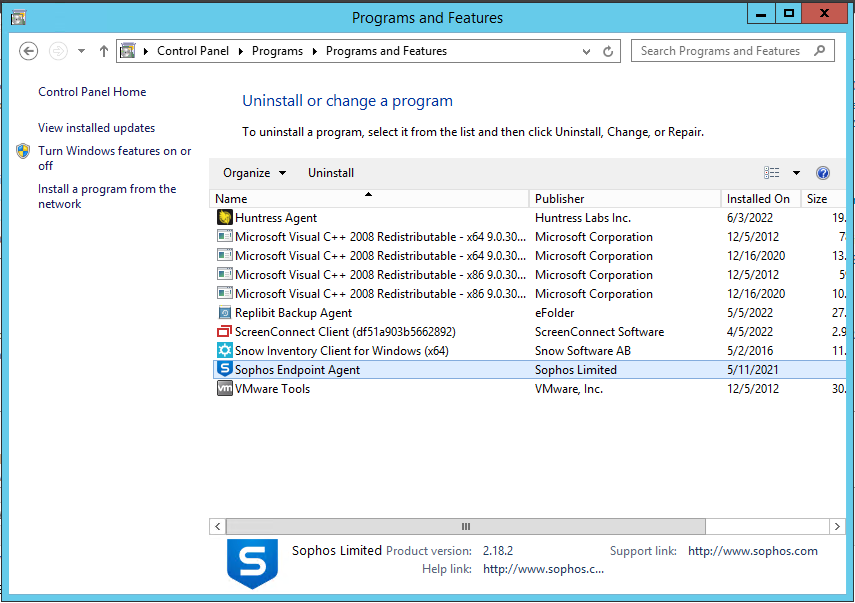Click the Replibit Backup Agent icon
The height and width of the screenshot is (603, 855).
click(x=225, y=312)
